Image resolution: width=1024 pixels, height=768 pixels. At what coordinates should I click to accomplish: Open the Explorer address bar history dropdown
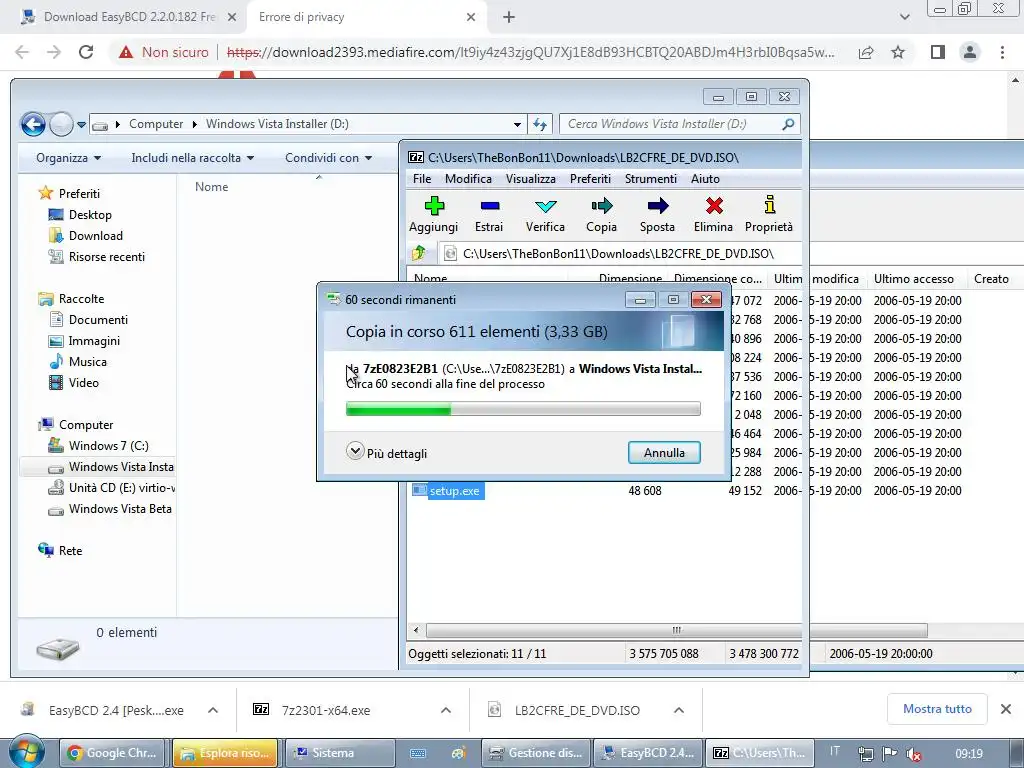click(517, 124)
